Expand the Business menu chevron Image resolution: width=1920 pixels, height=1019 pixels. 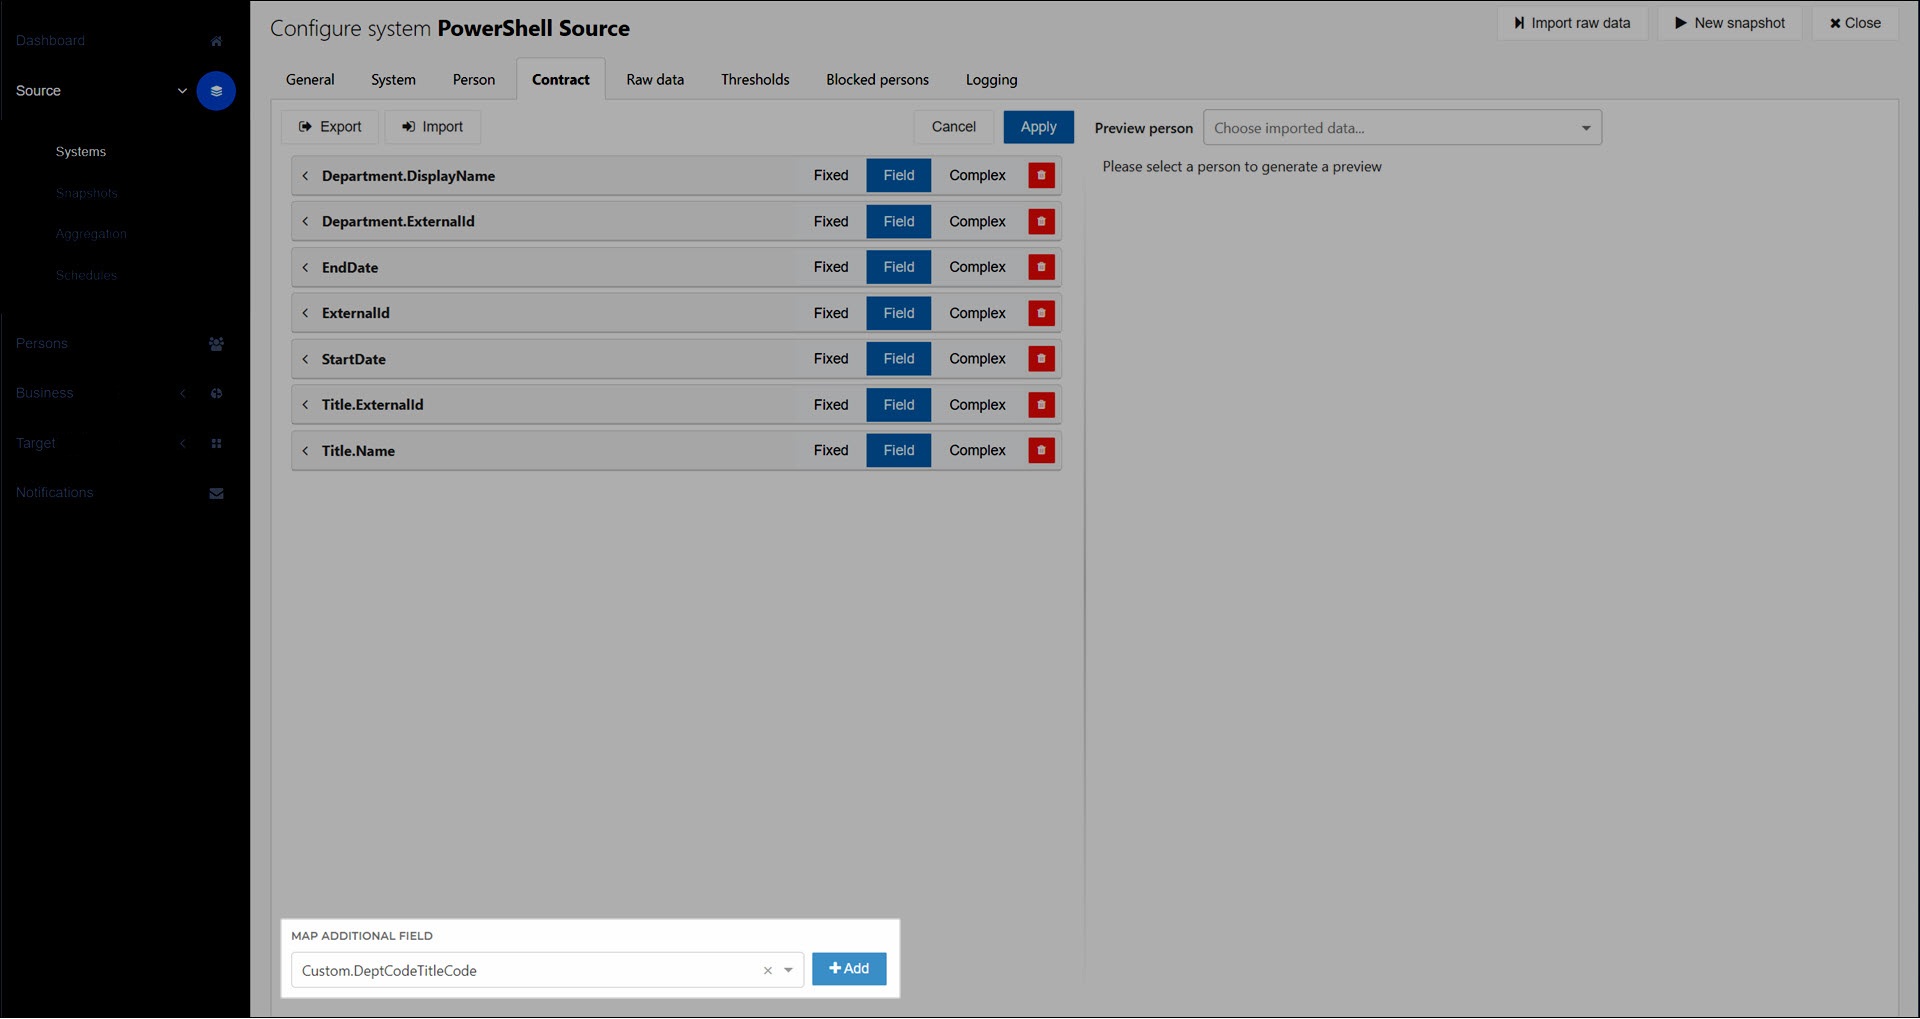pos(182,394)
